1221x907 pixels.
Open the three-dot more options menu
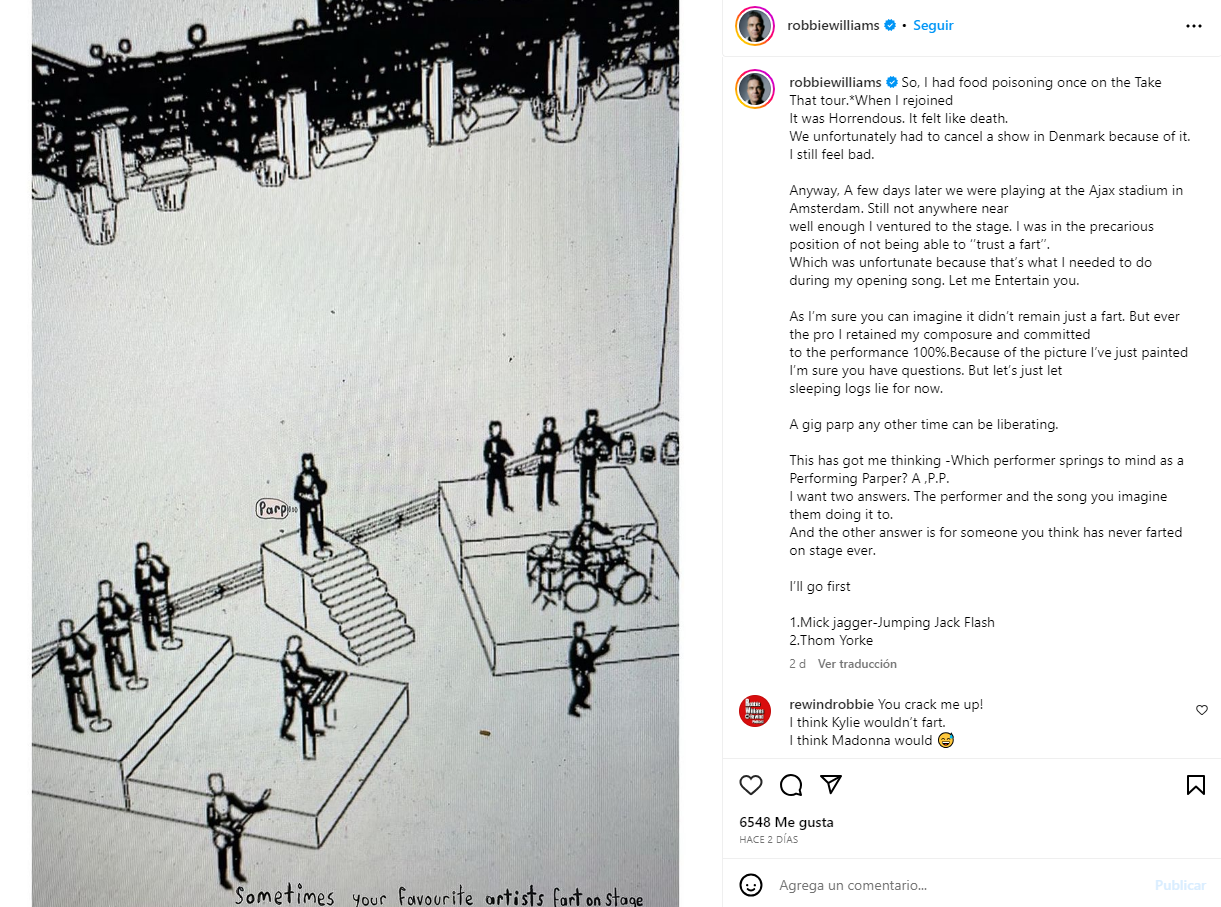click(1194, 26)
